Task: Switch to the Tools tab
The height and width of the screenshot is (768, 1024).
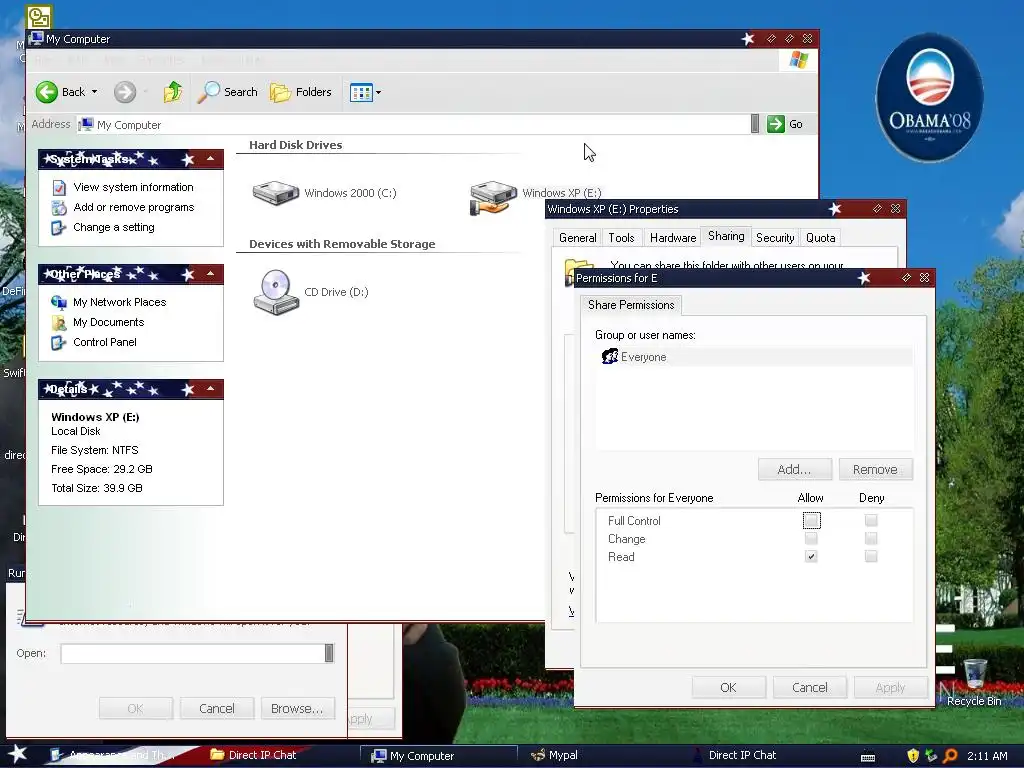Action: click(621, 238)
